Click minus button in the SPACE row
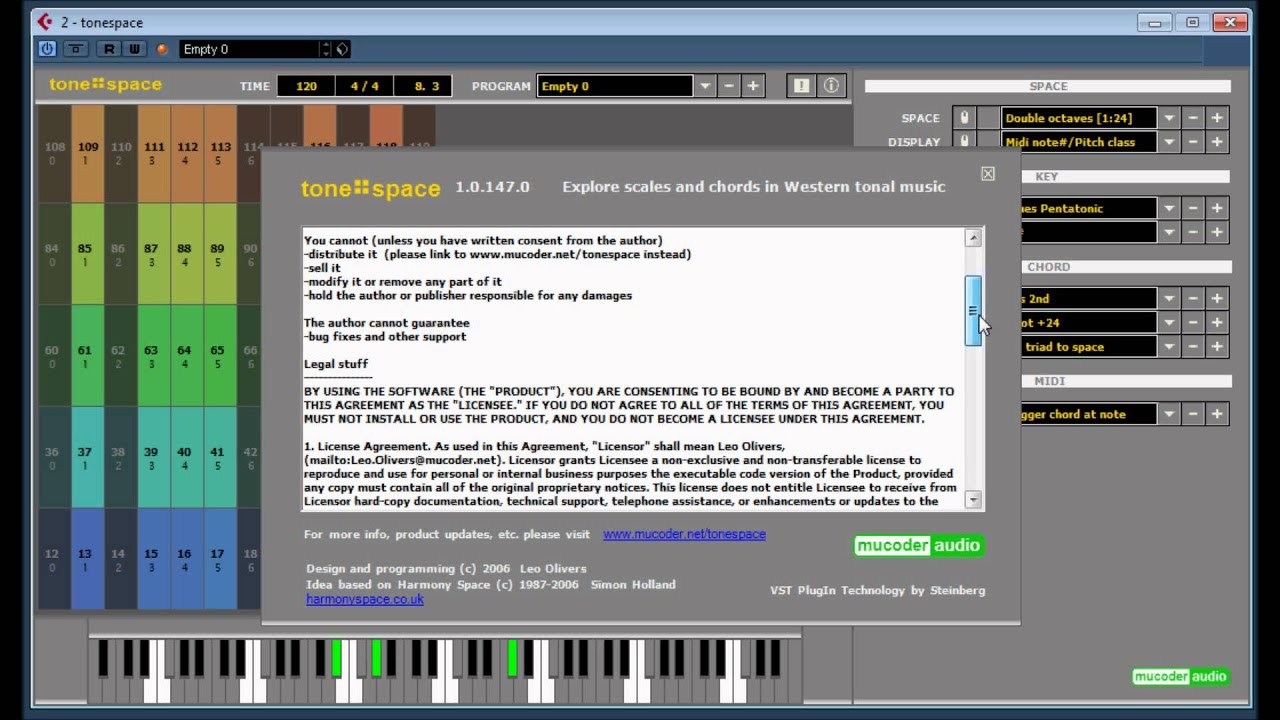The height and width of the screenshot is (720, 1280). [x=1193, y=118]
